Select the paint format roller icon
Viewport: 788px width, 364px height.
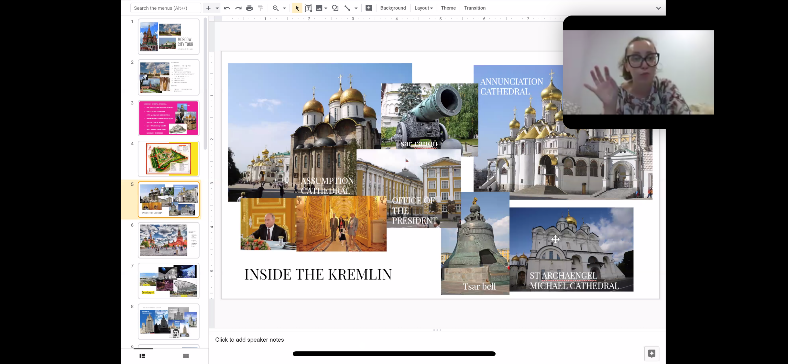tap(260, 8)
